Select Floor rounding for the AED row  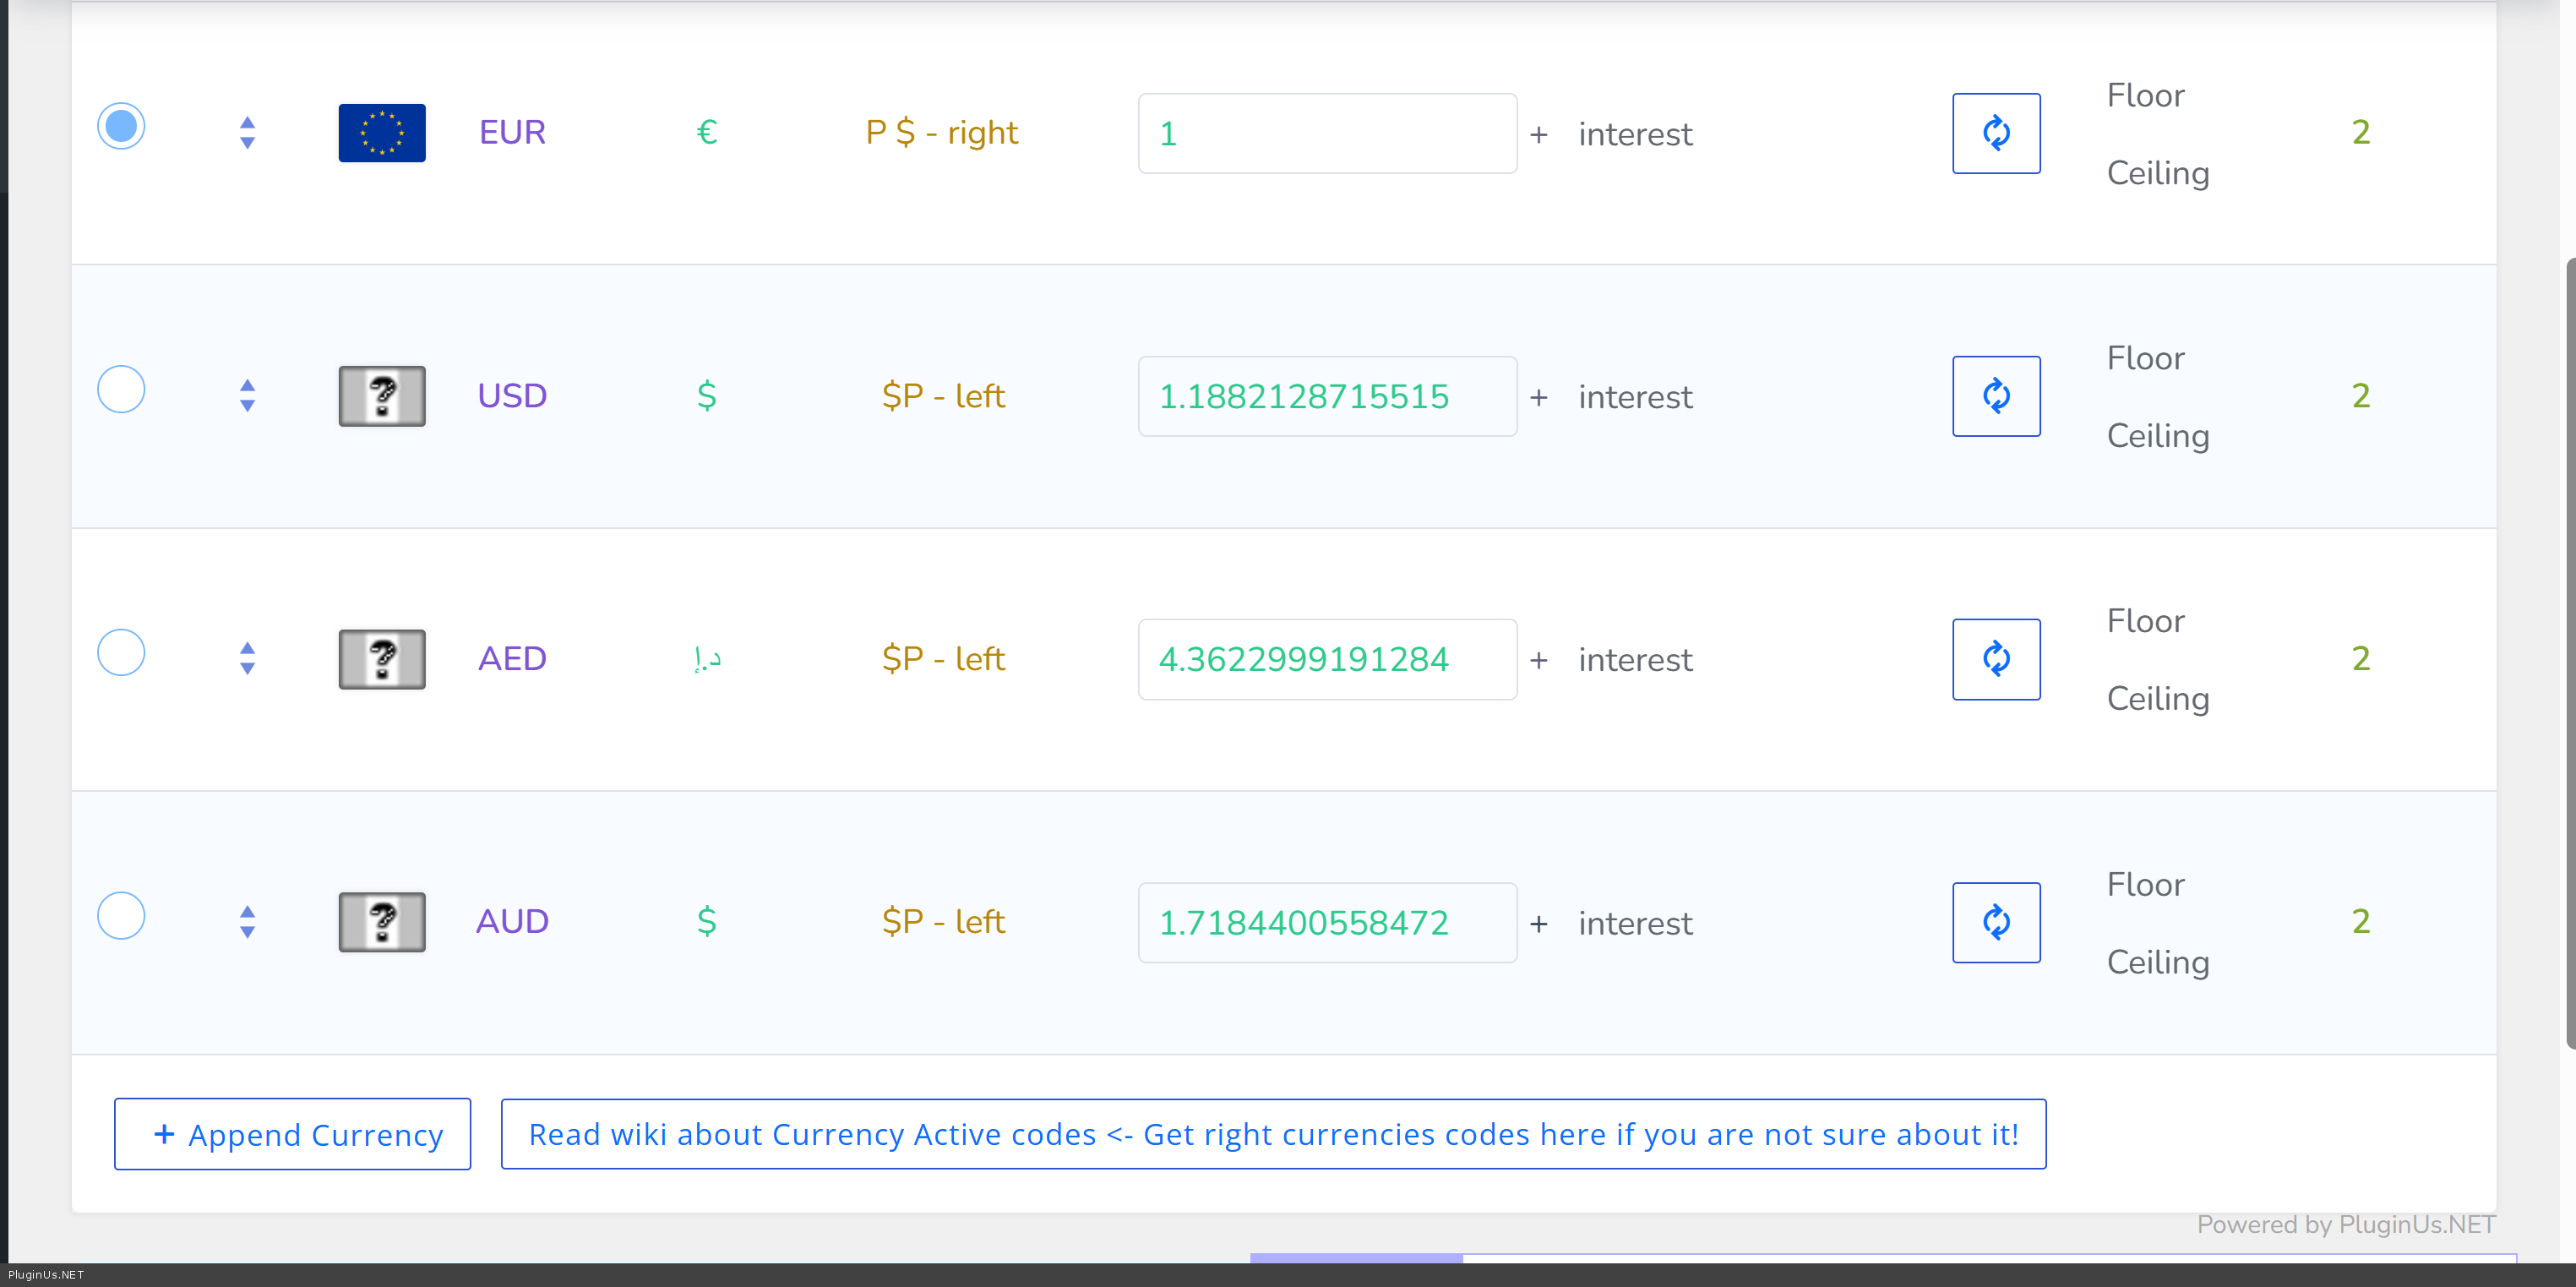point(2145,621)
